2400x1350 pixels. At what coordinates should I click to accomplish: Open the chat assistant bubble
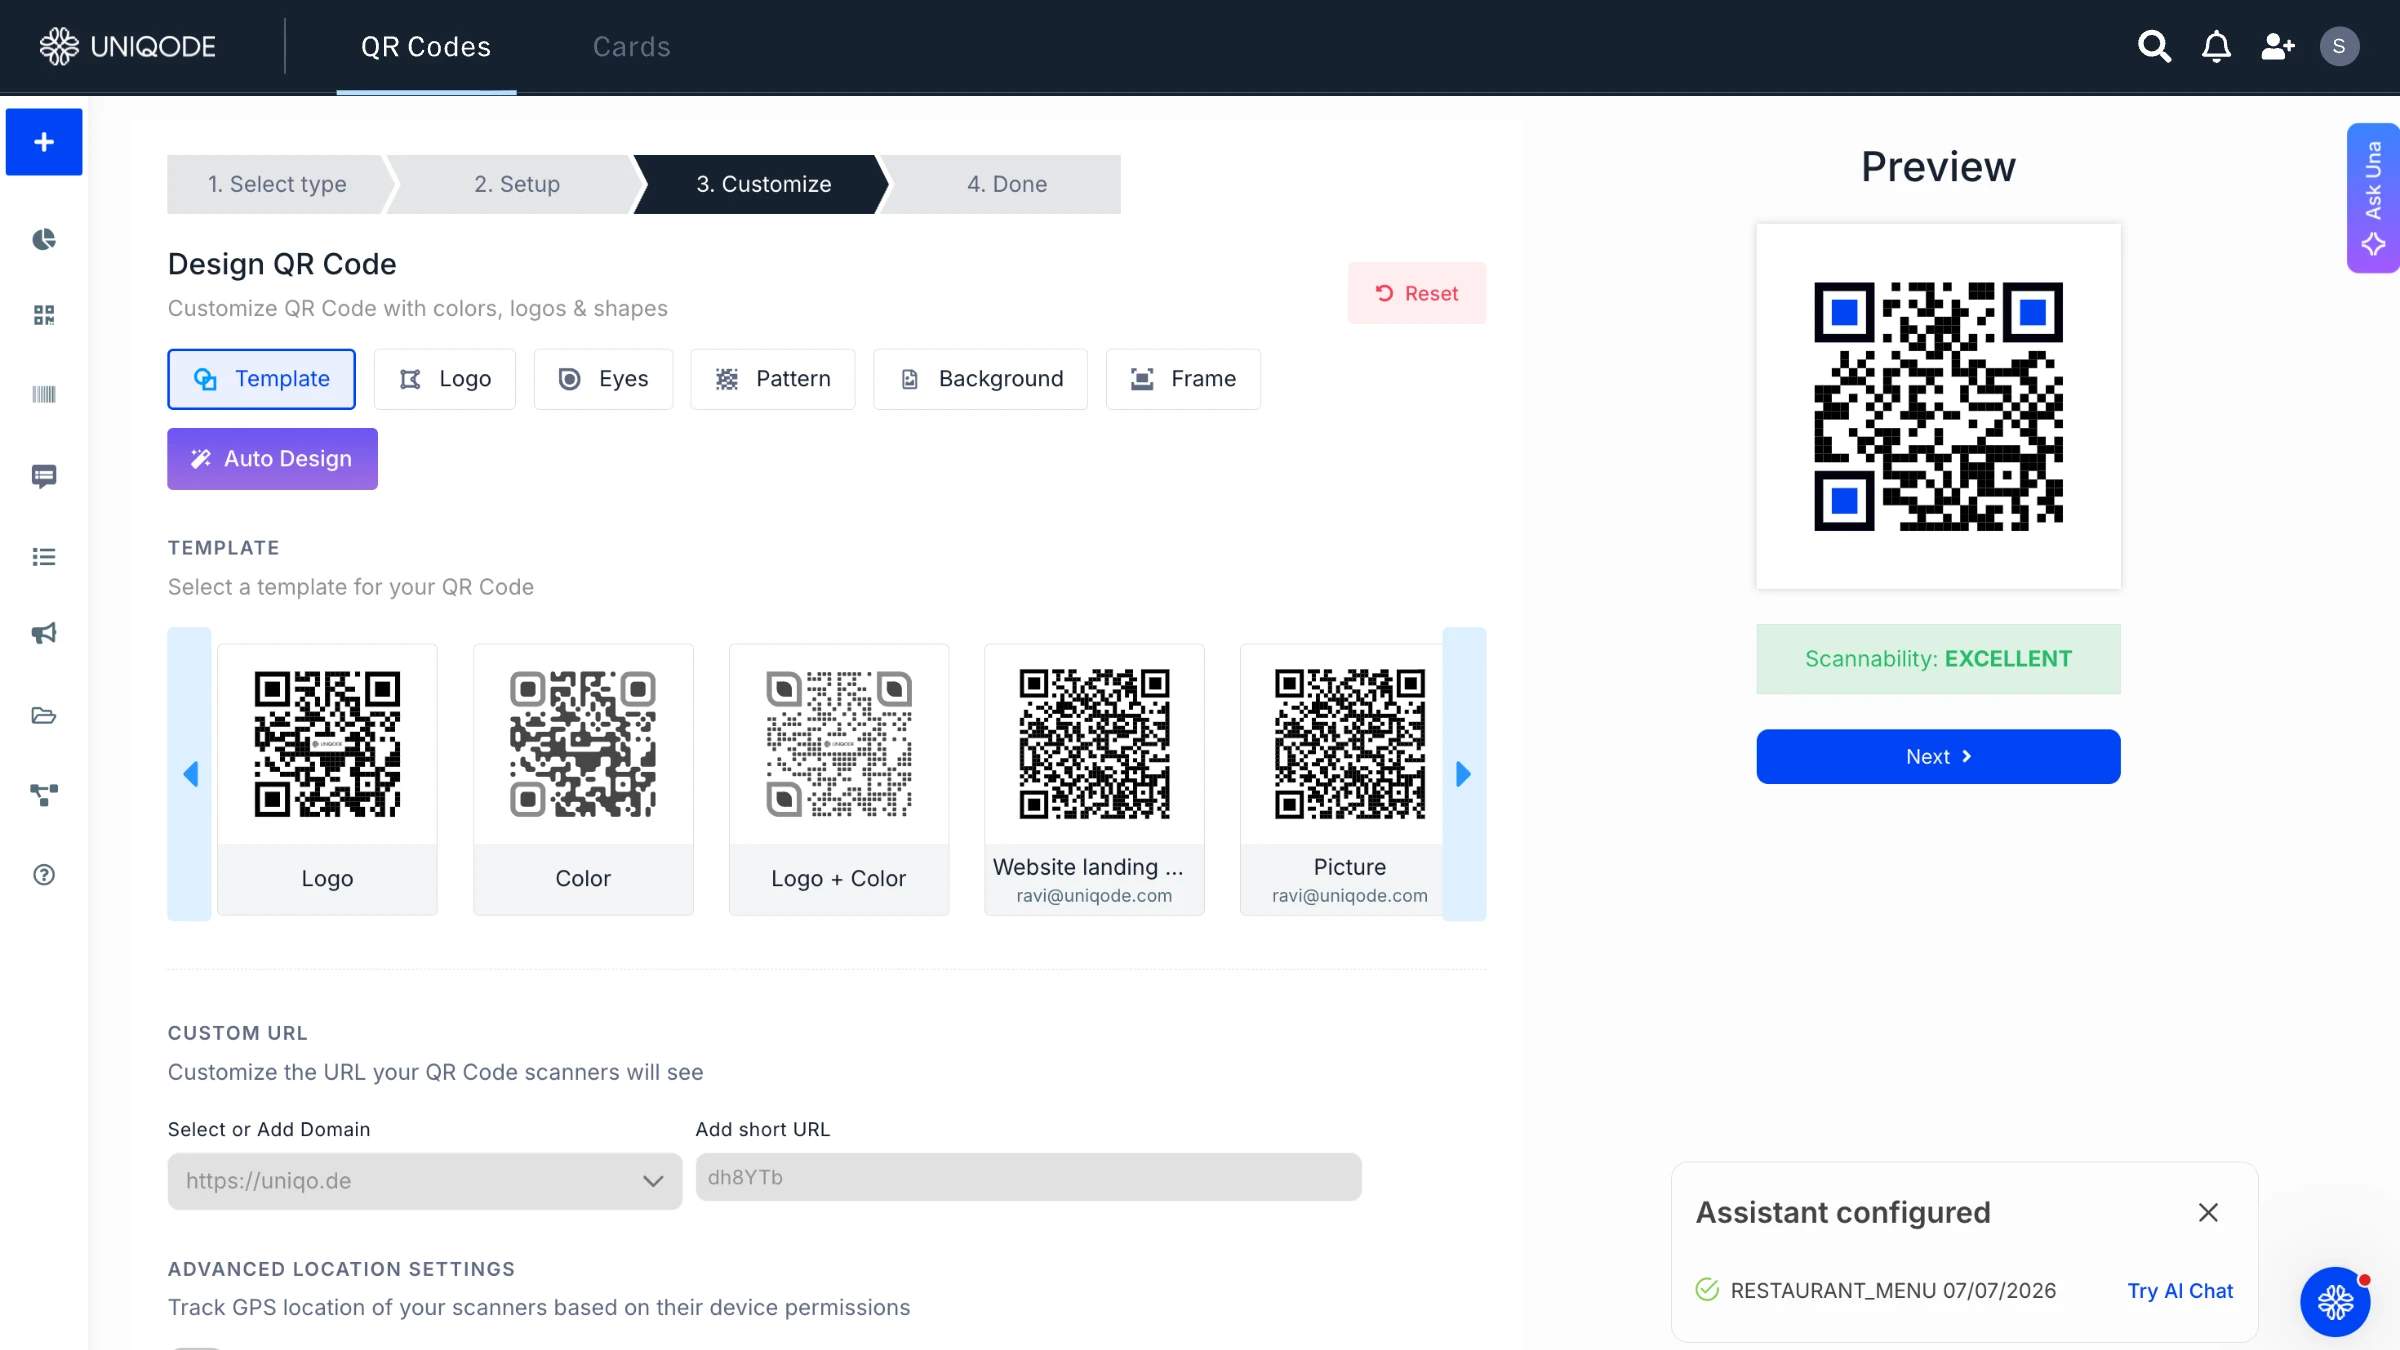click(2335, 1302)
